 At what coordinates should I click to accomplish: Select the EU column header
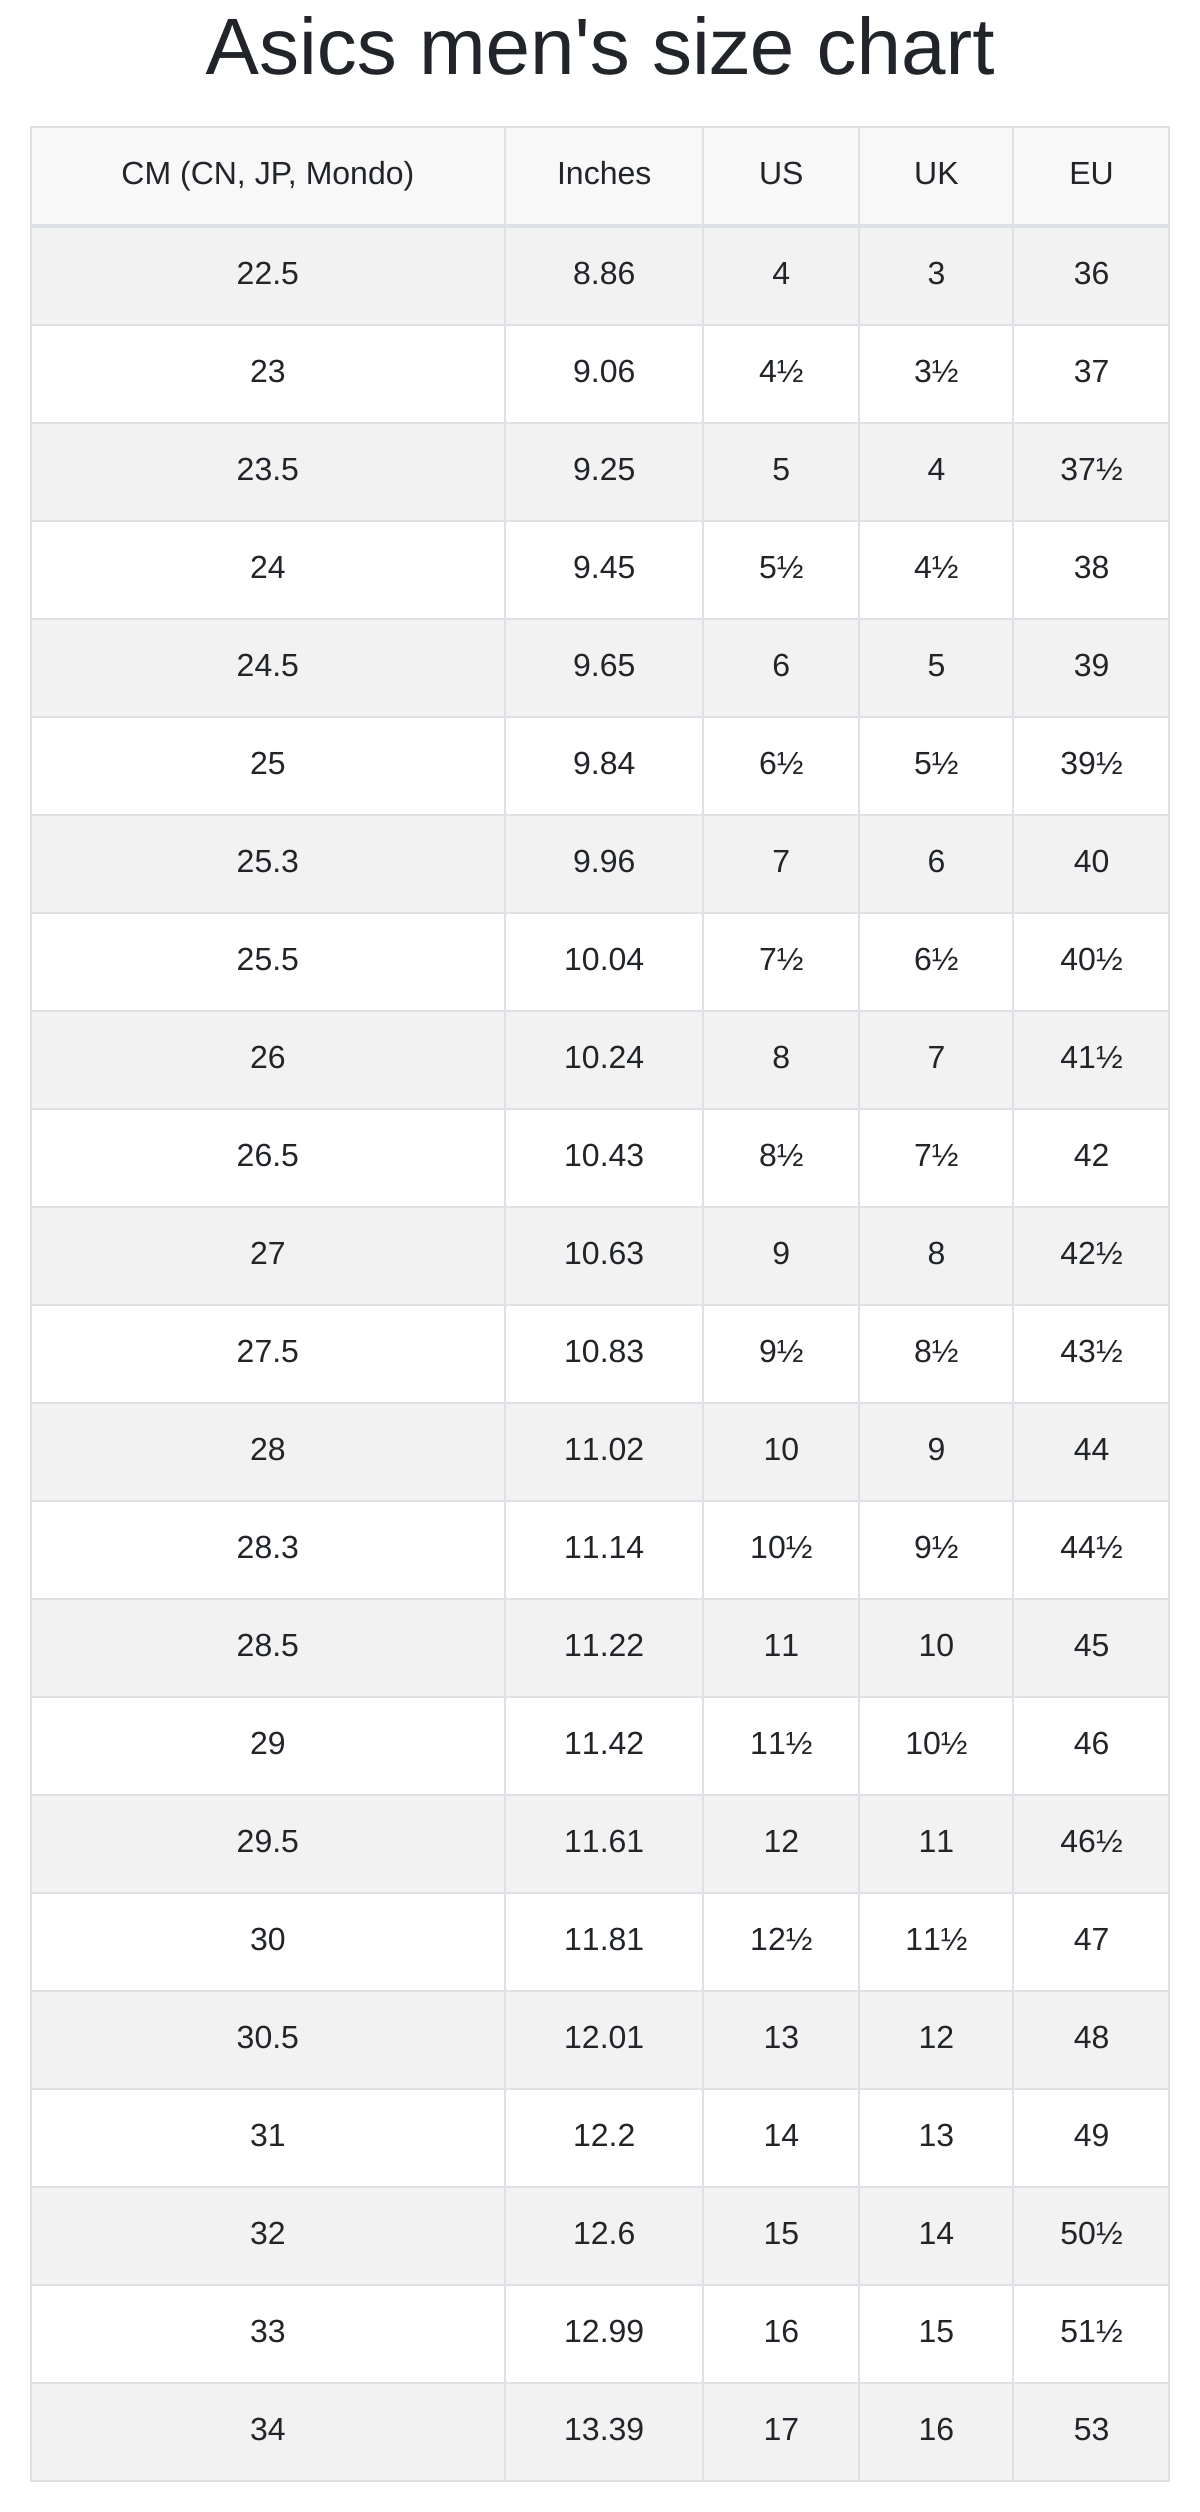(1091, 175)
